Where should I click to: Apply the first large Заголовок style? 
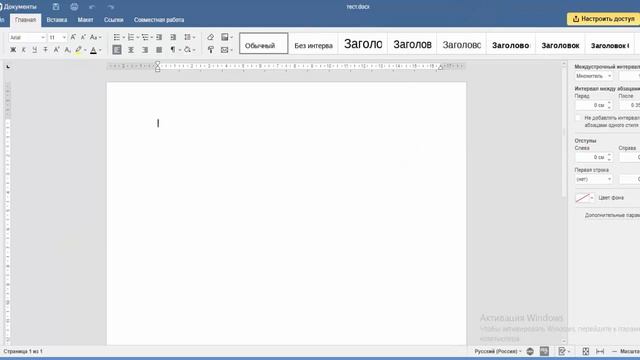coord(363,43)
